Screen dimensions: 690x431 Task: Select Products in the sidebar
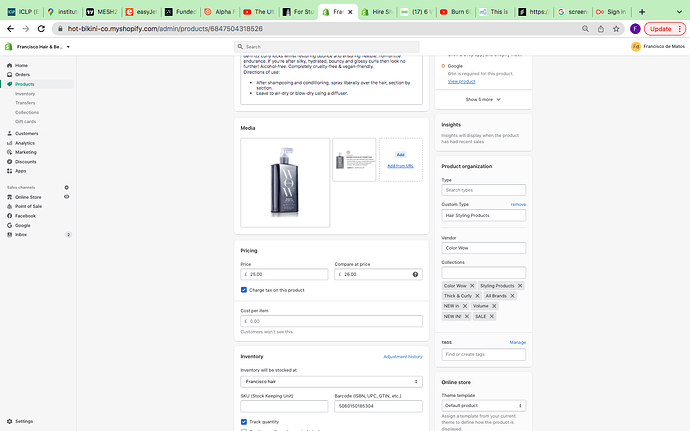click(25, 84)
